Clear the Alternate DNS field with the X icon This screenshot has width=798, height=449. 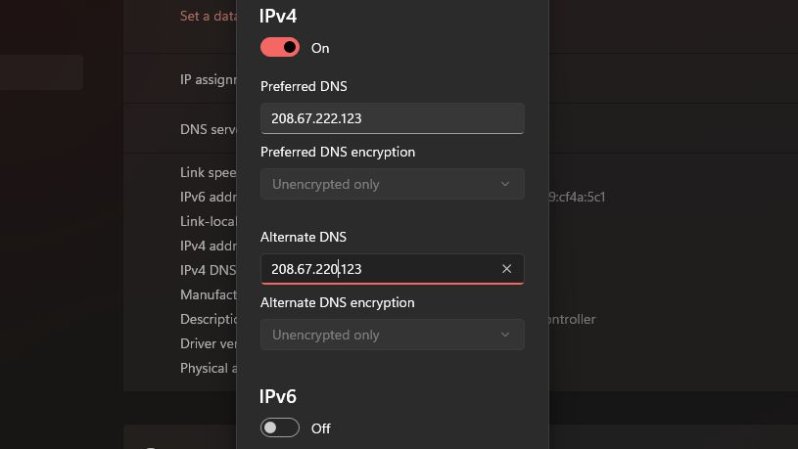506,269
